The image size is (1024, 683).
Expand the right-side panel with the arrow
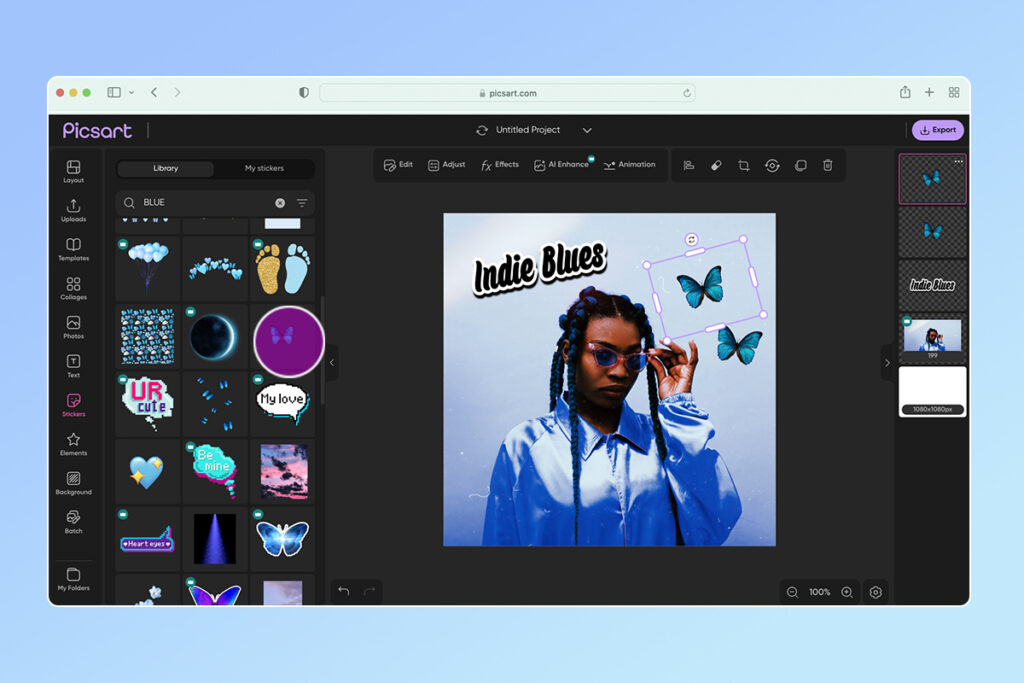coord(888,363)
